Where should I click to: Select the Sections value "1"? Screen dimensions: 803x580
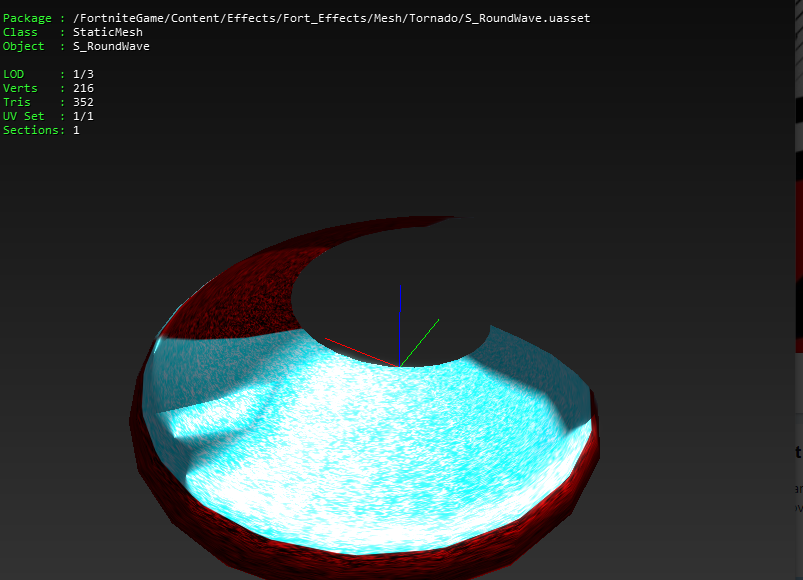[x=76, y=130]
